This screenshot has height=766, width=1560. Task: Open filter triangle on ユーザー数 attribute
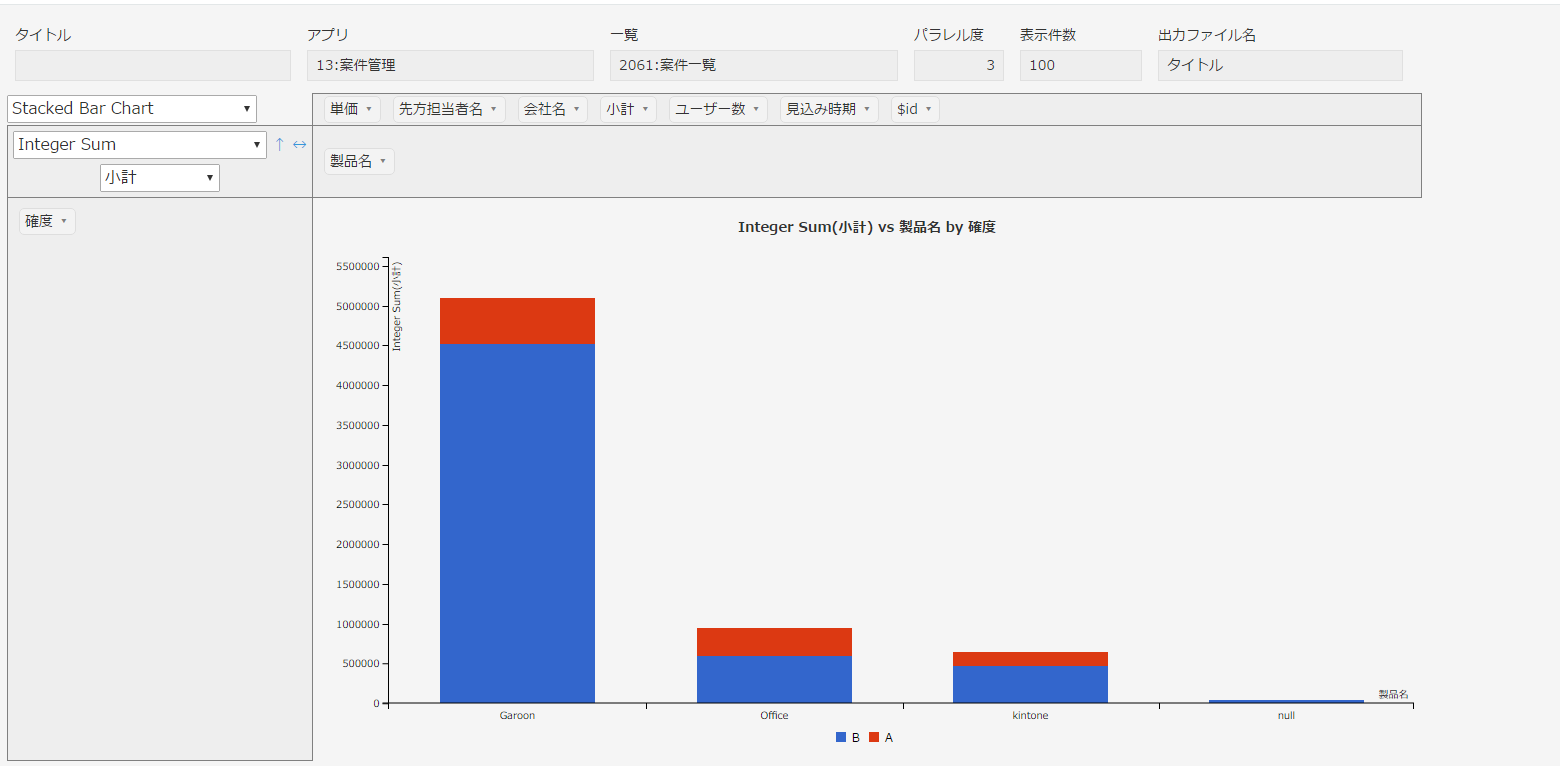[x=756, y=109]
